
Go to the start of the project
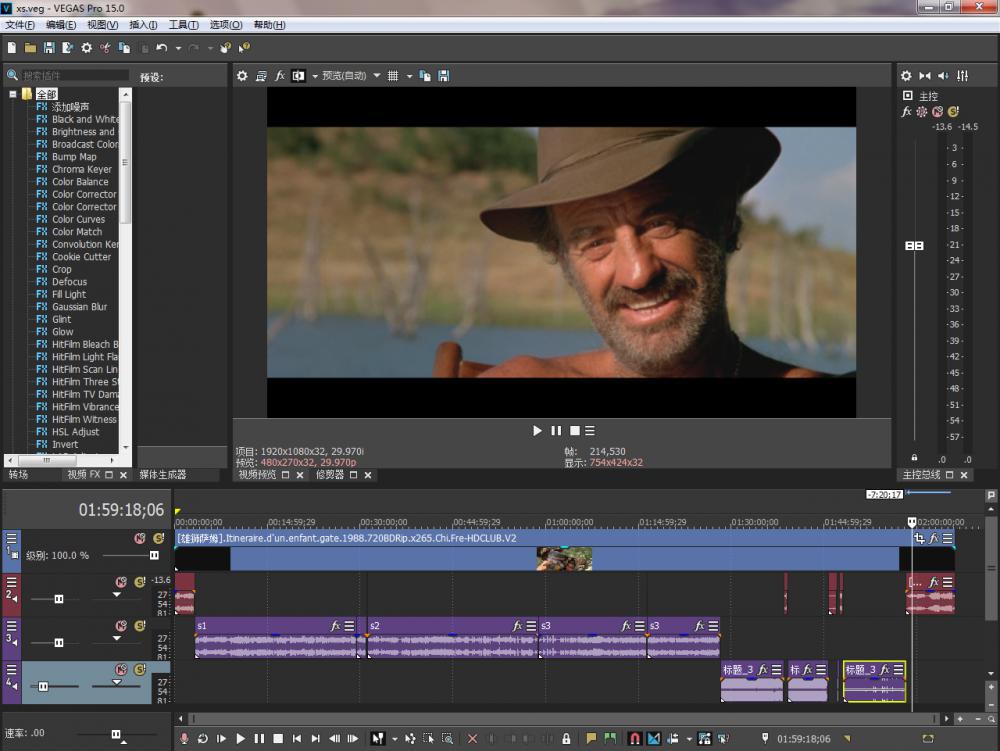click(x=297, y=738)
